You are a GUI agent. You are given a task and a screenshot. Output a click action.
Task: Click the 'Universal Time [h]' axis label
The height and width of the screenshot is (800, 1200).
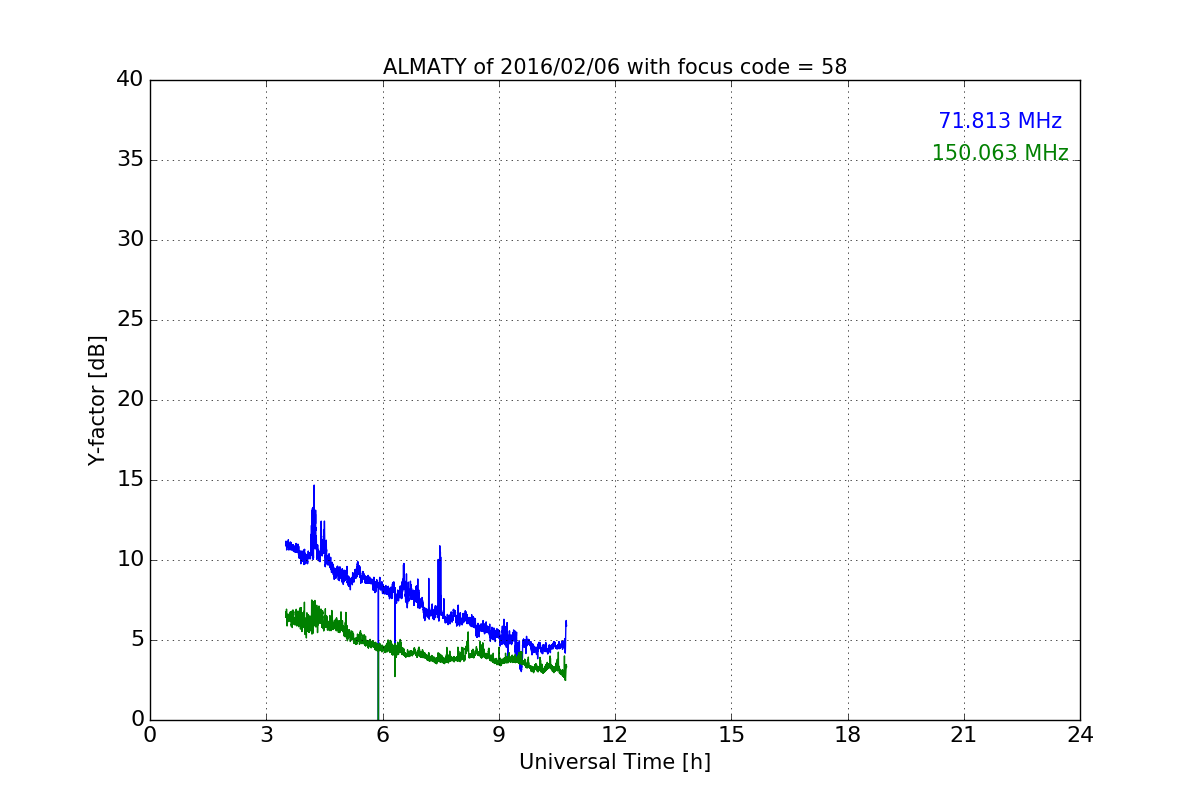pyautogui.click(x=615, y=762)
